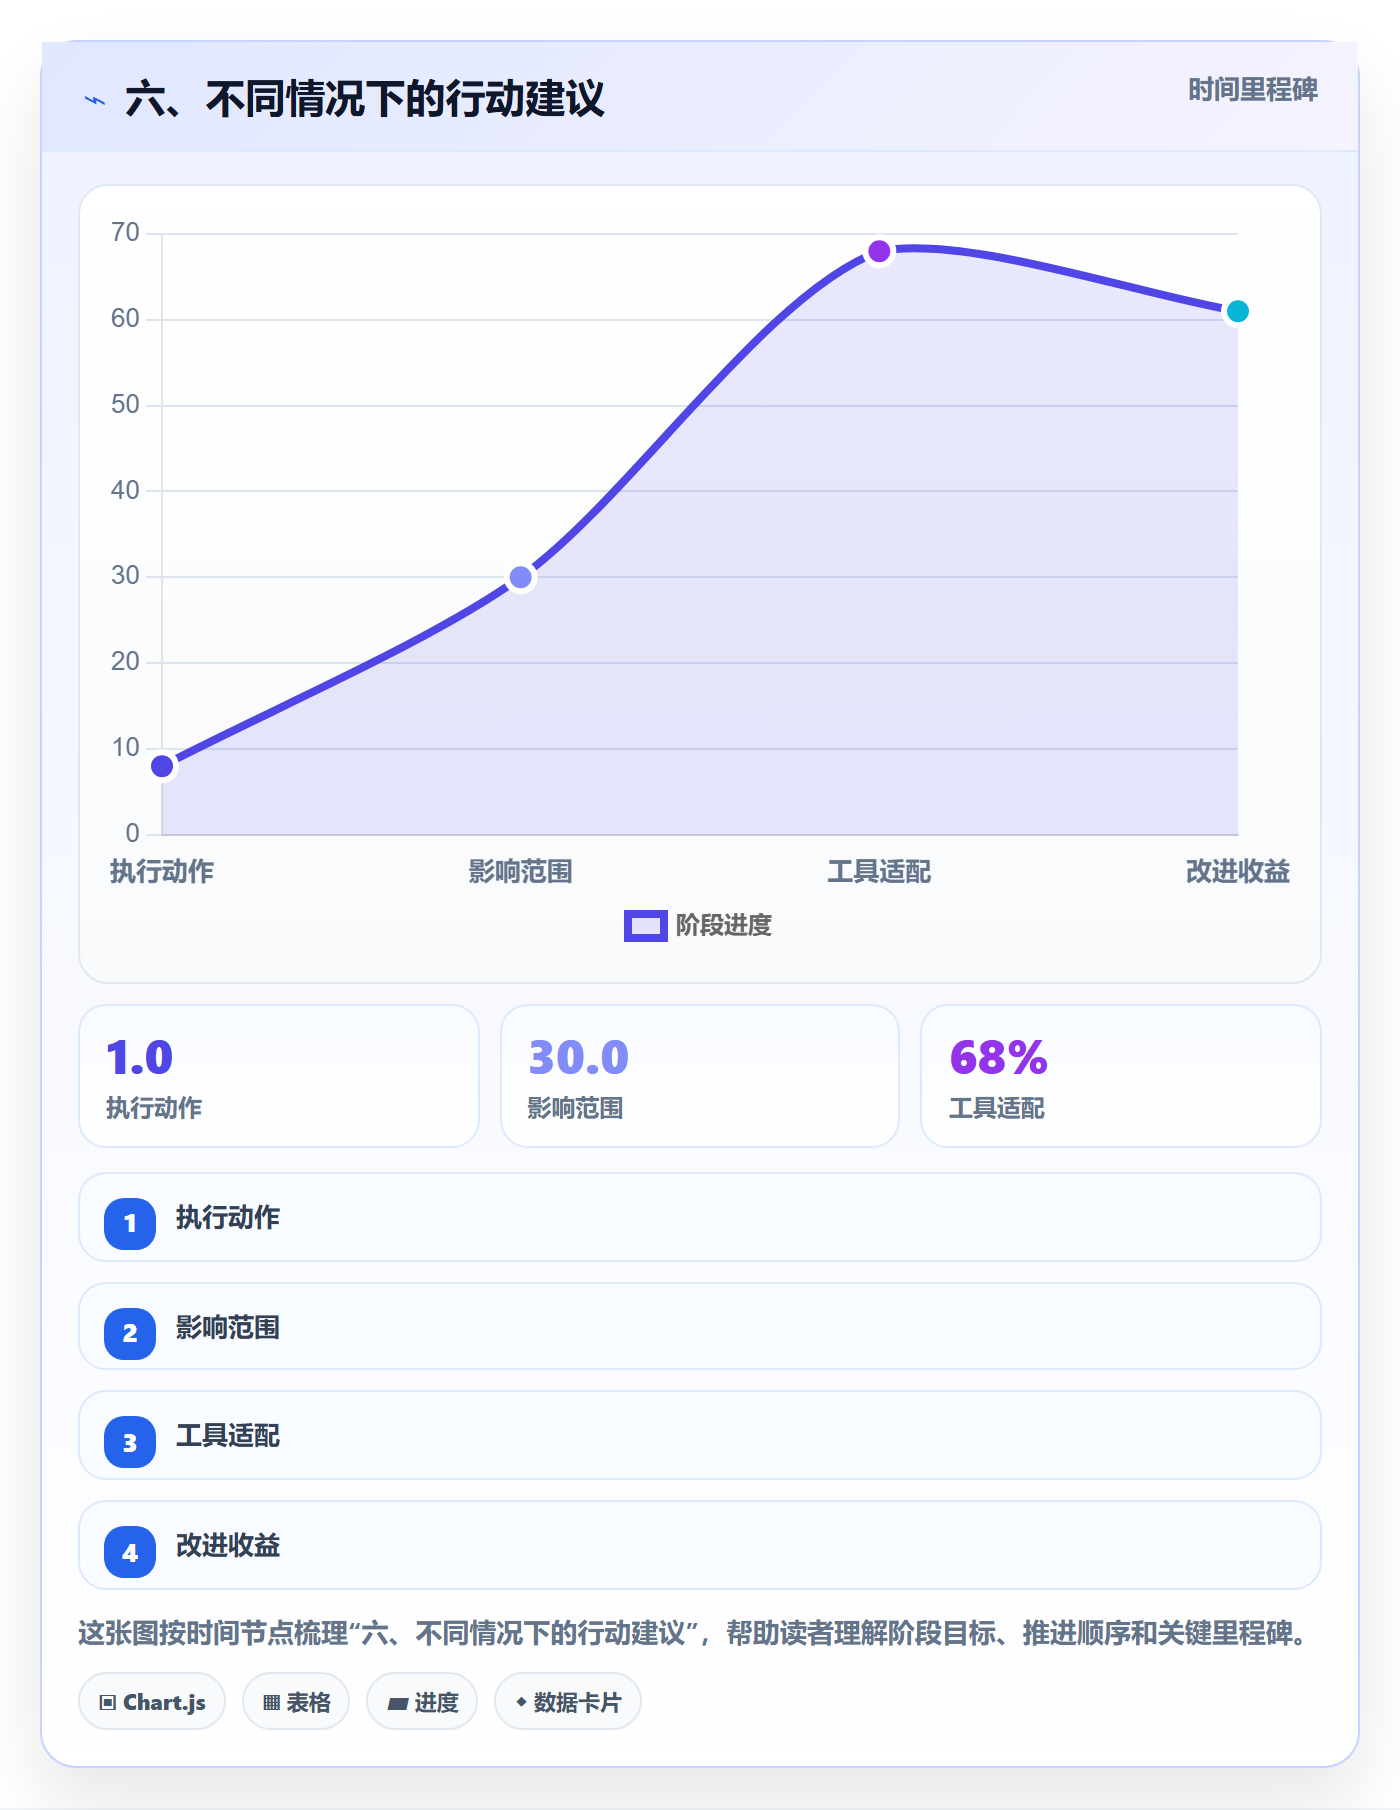The image size is (1400, 1810).
Task: Click the title 六、不同情况下的行动建议
Action: coord(365,99)
